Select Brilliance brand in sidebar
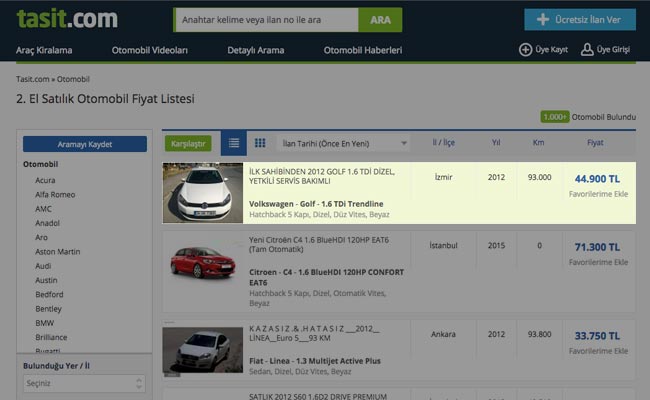650x400 pixels. tap(51, 337)
